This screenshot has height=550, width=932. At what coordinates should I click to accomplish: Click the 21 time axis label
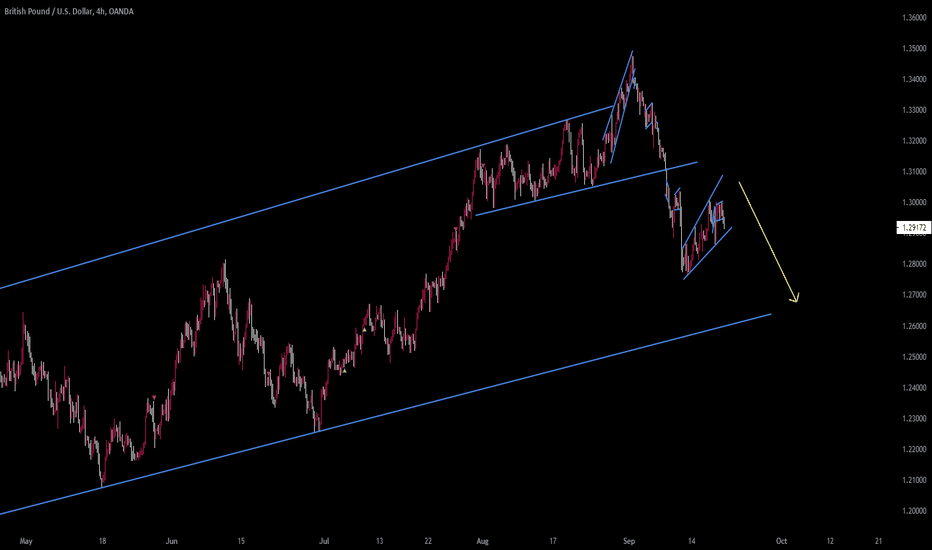click(879, 541)
